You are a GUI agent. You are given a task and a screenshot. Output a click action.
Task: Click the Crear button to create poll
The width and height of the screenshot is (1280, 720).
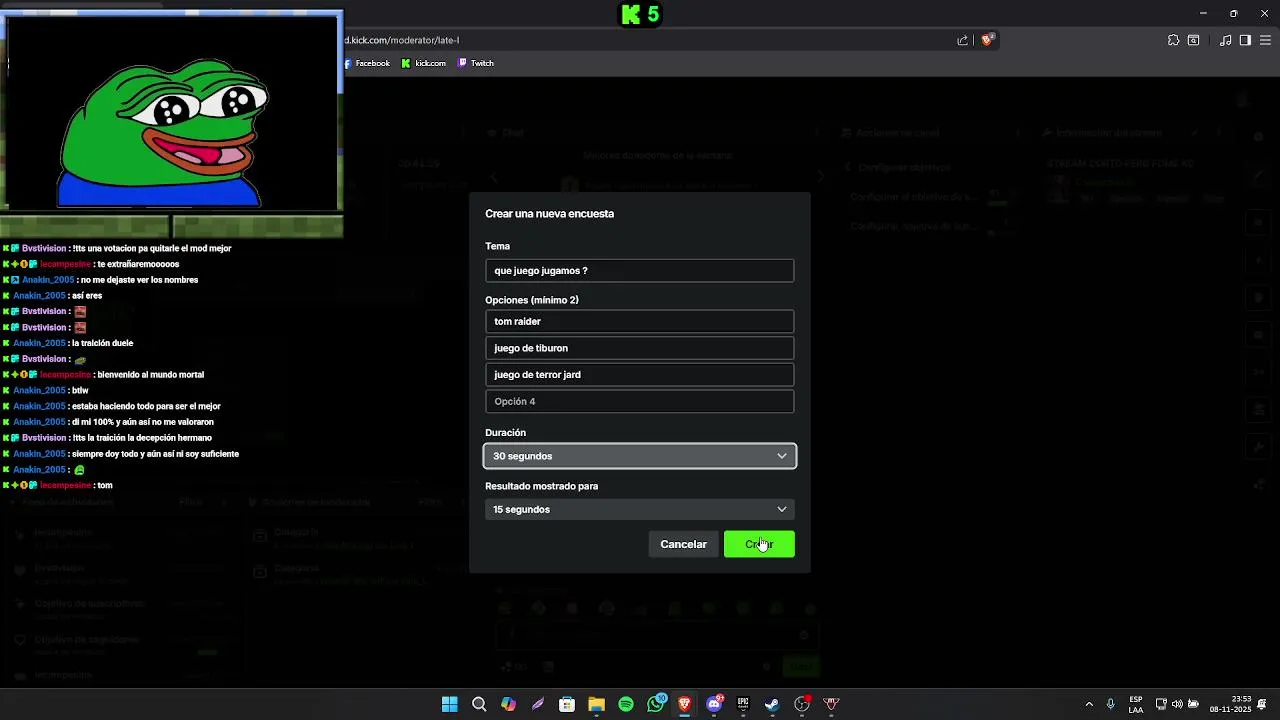[x=759, y=544]
